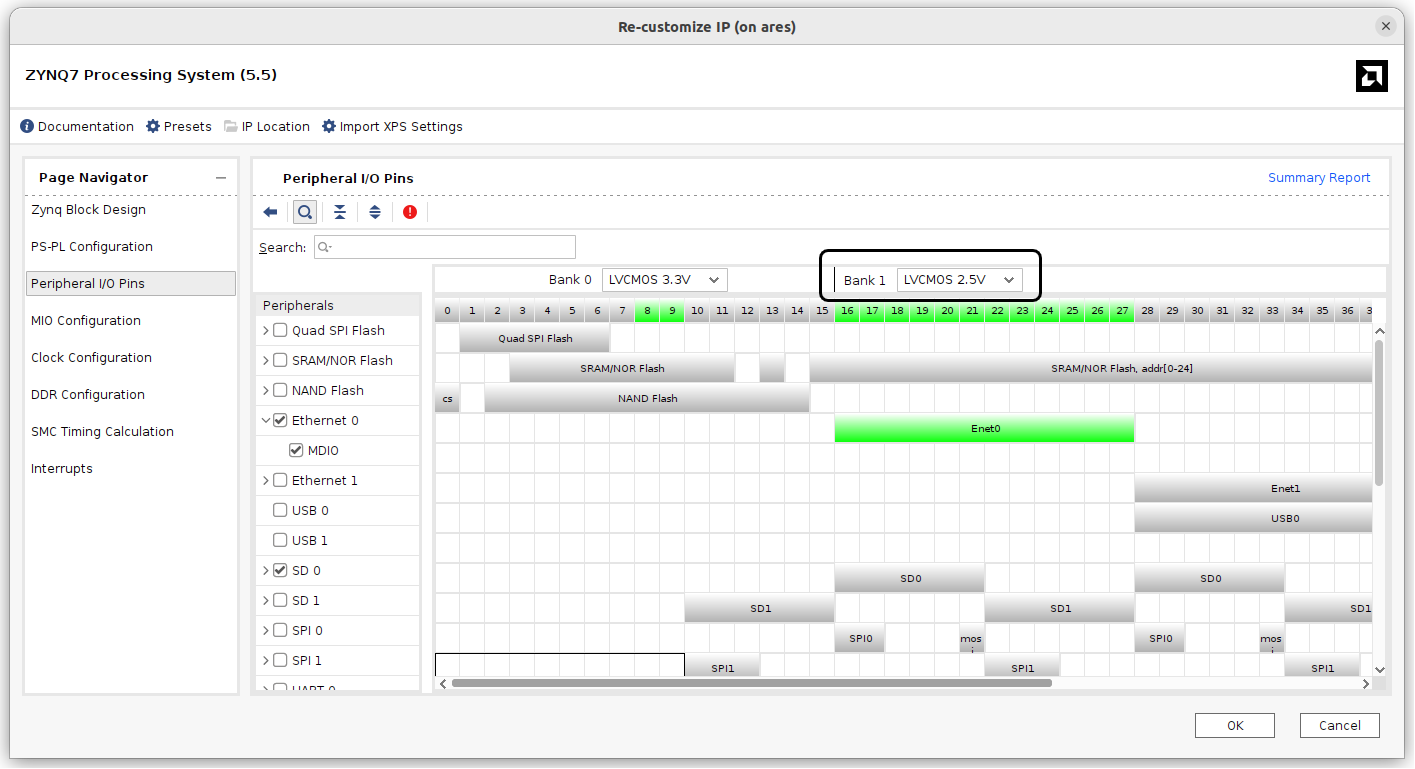
Task: Go to Interrupts page
Action: click(x=62, y=469)
